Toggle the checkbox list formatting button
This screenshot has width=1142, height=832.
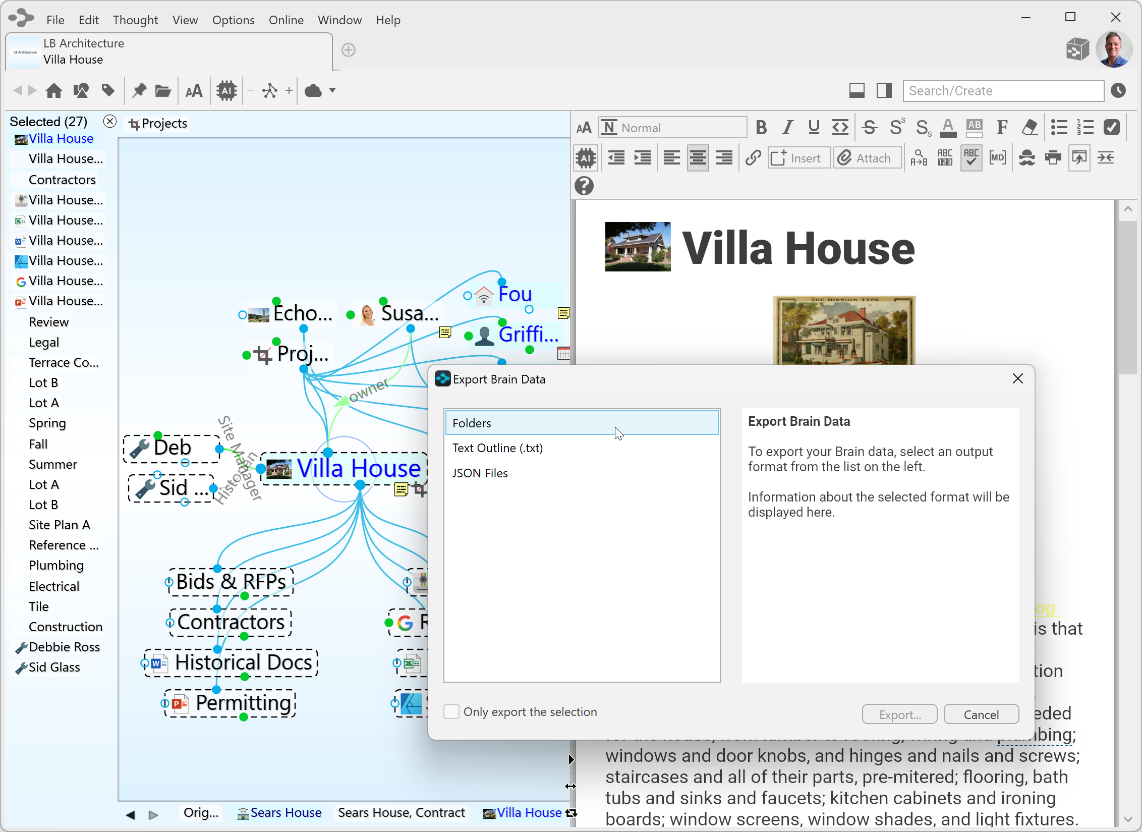(1112, 127)
